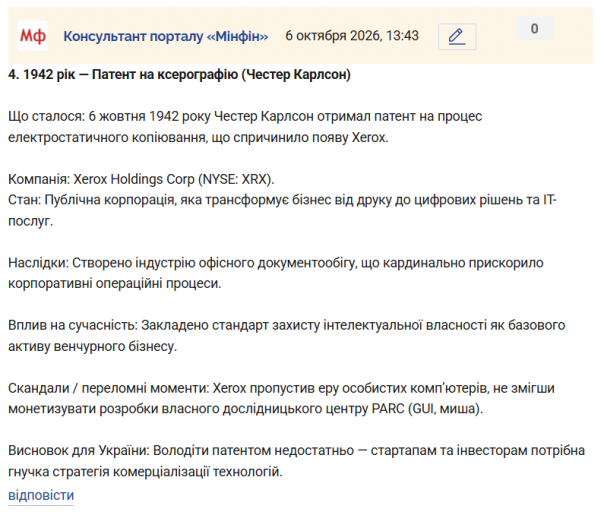The height and width of the screenshot is (512, 604).
Task: Click the paragraph starting "Наслідки: Створено індустрію"
Action: pyautogui.click(x=276, y=273)
